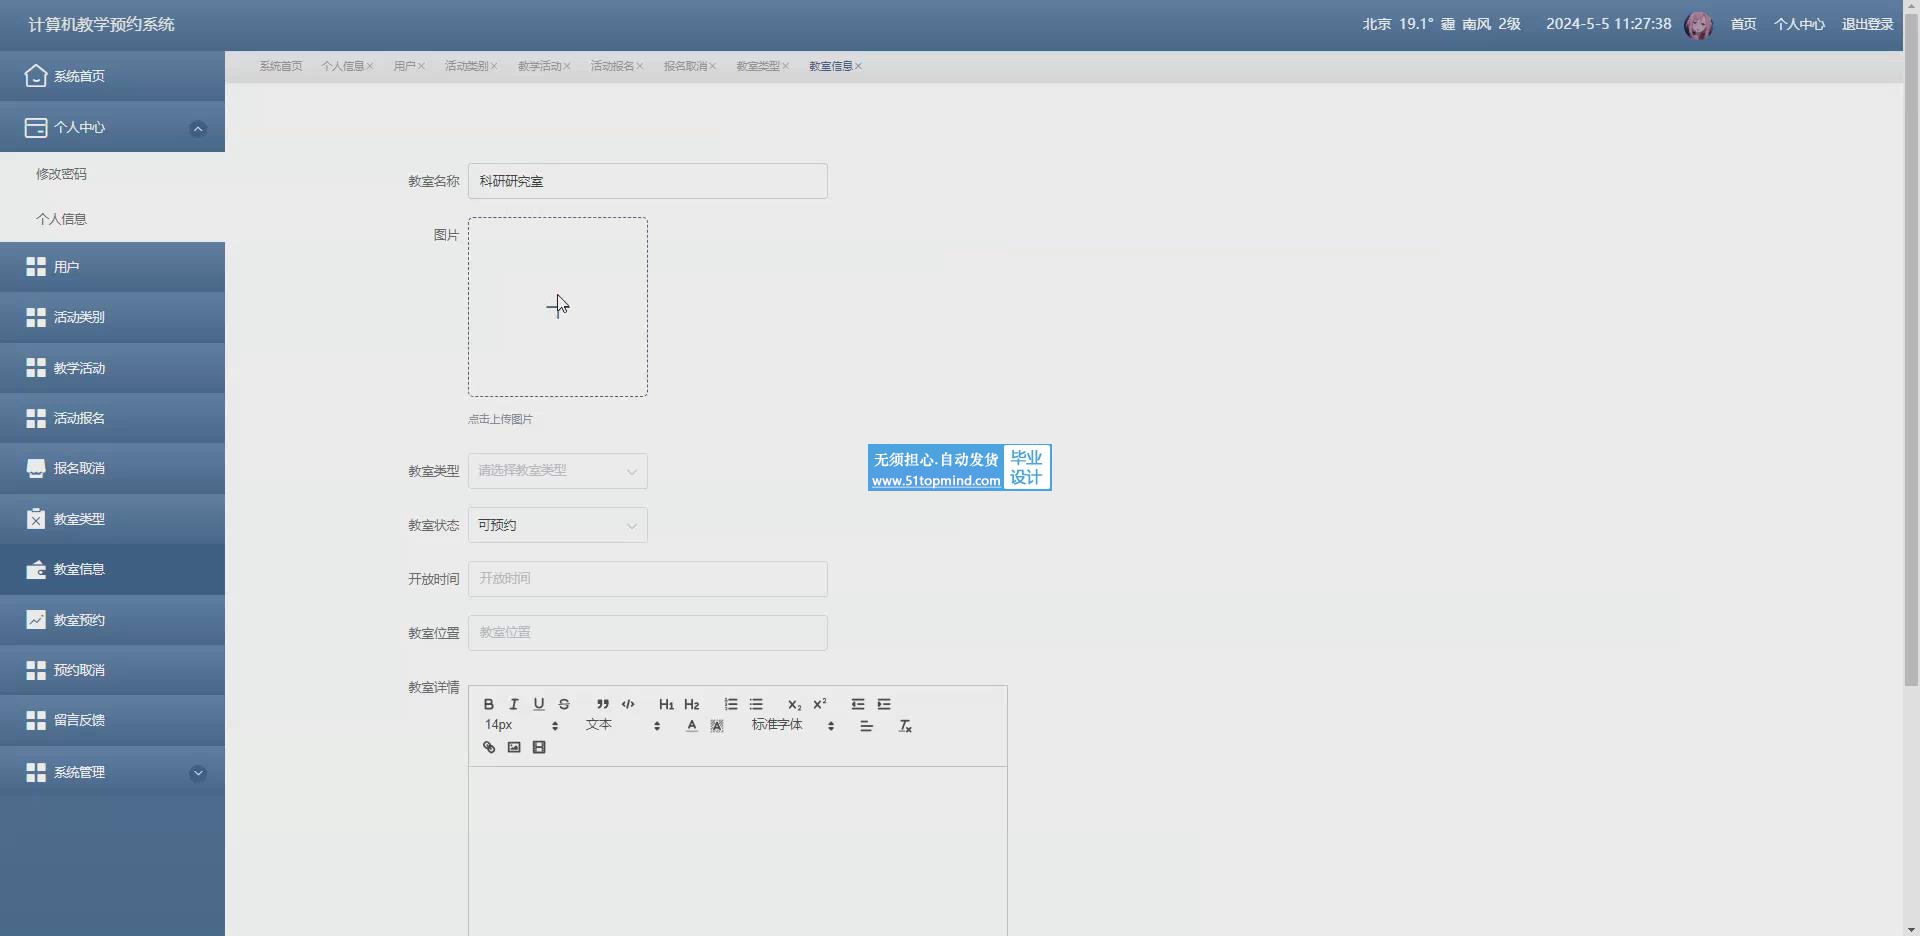
Task: Decrease indent in the editor
Action: 858,704
